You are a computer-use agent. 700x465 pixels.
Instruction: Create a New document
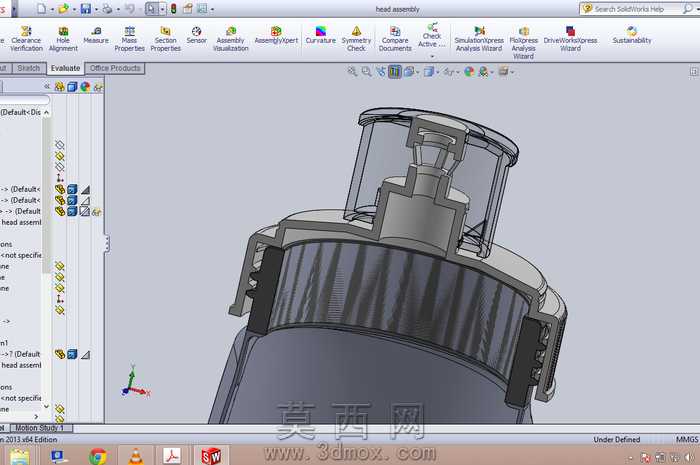(42, 8)
